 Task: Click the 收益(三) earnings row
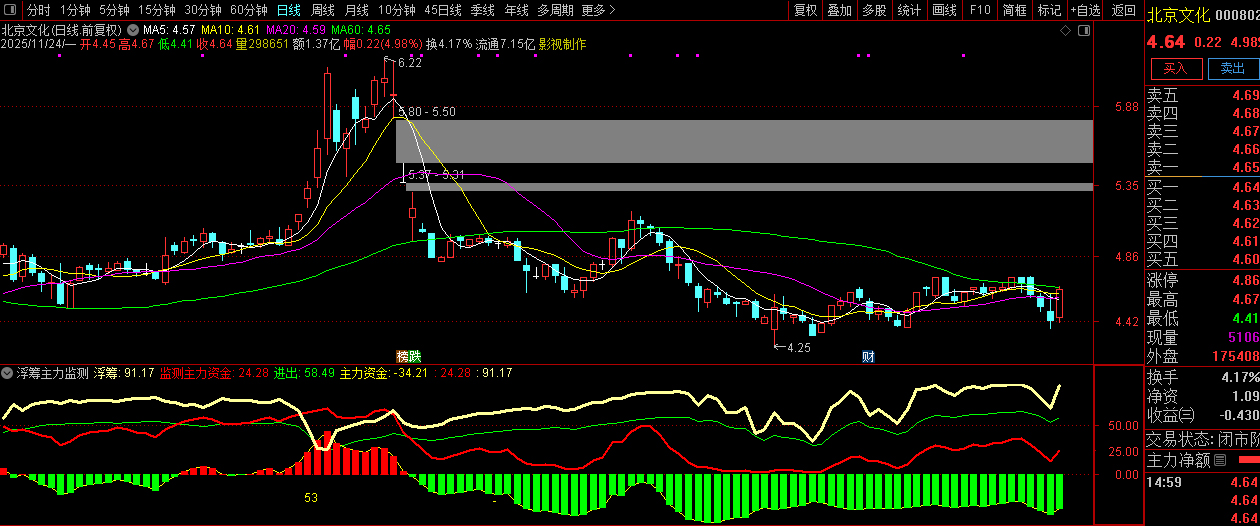(x=1202, y=415)
